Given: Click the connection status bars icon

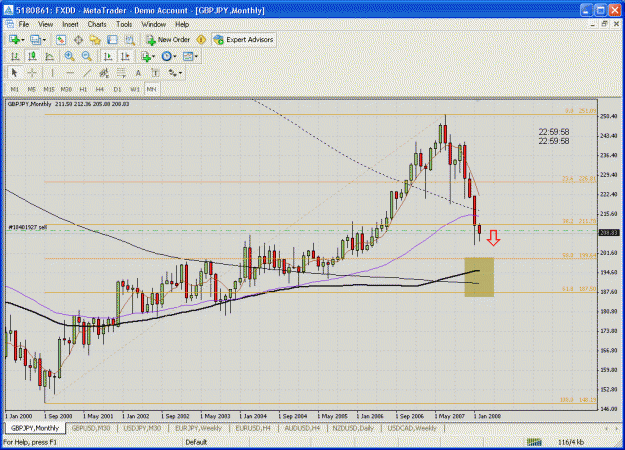Looking at the screenshot, I should (534, 442).
